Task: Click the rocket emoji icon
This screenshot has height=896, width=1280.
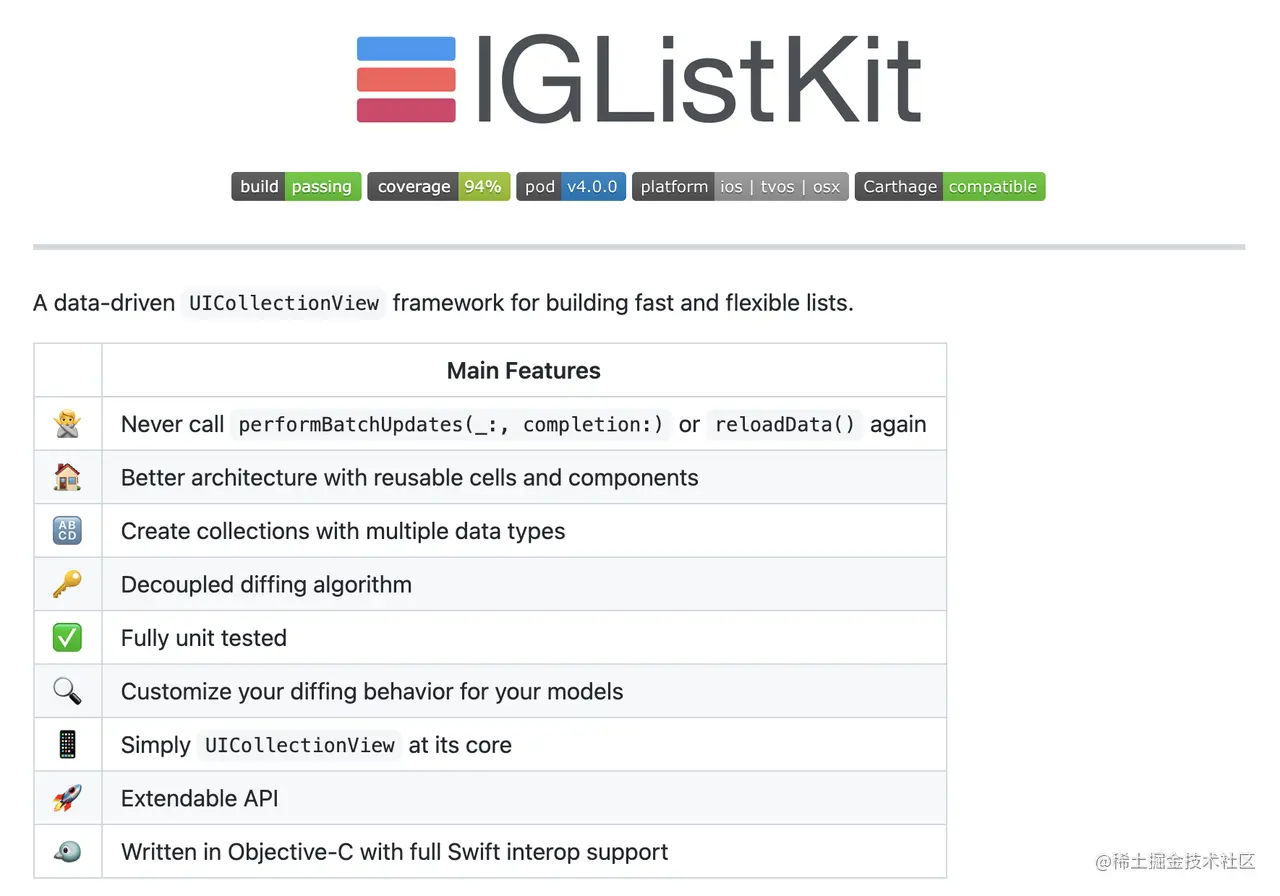Action: 67,798
